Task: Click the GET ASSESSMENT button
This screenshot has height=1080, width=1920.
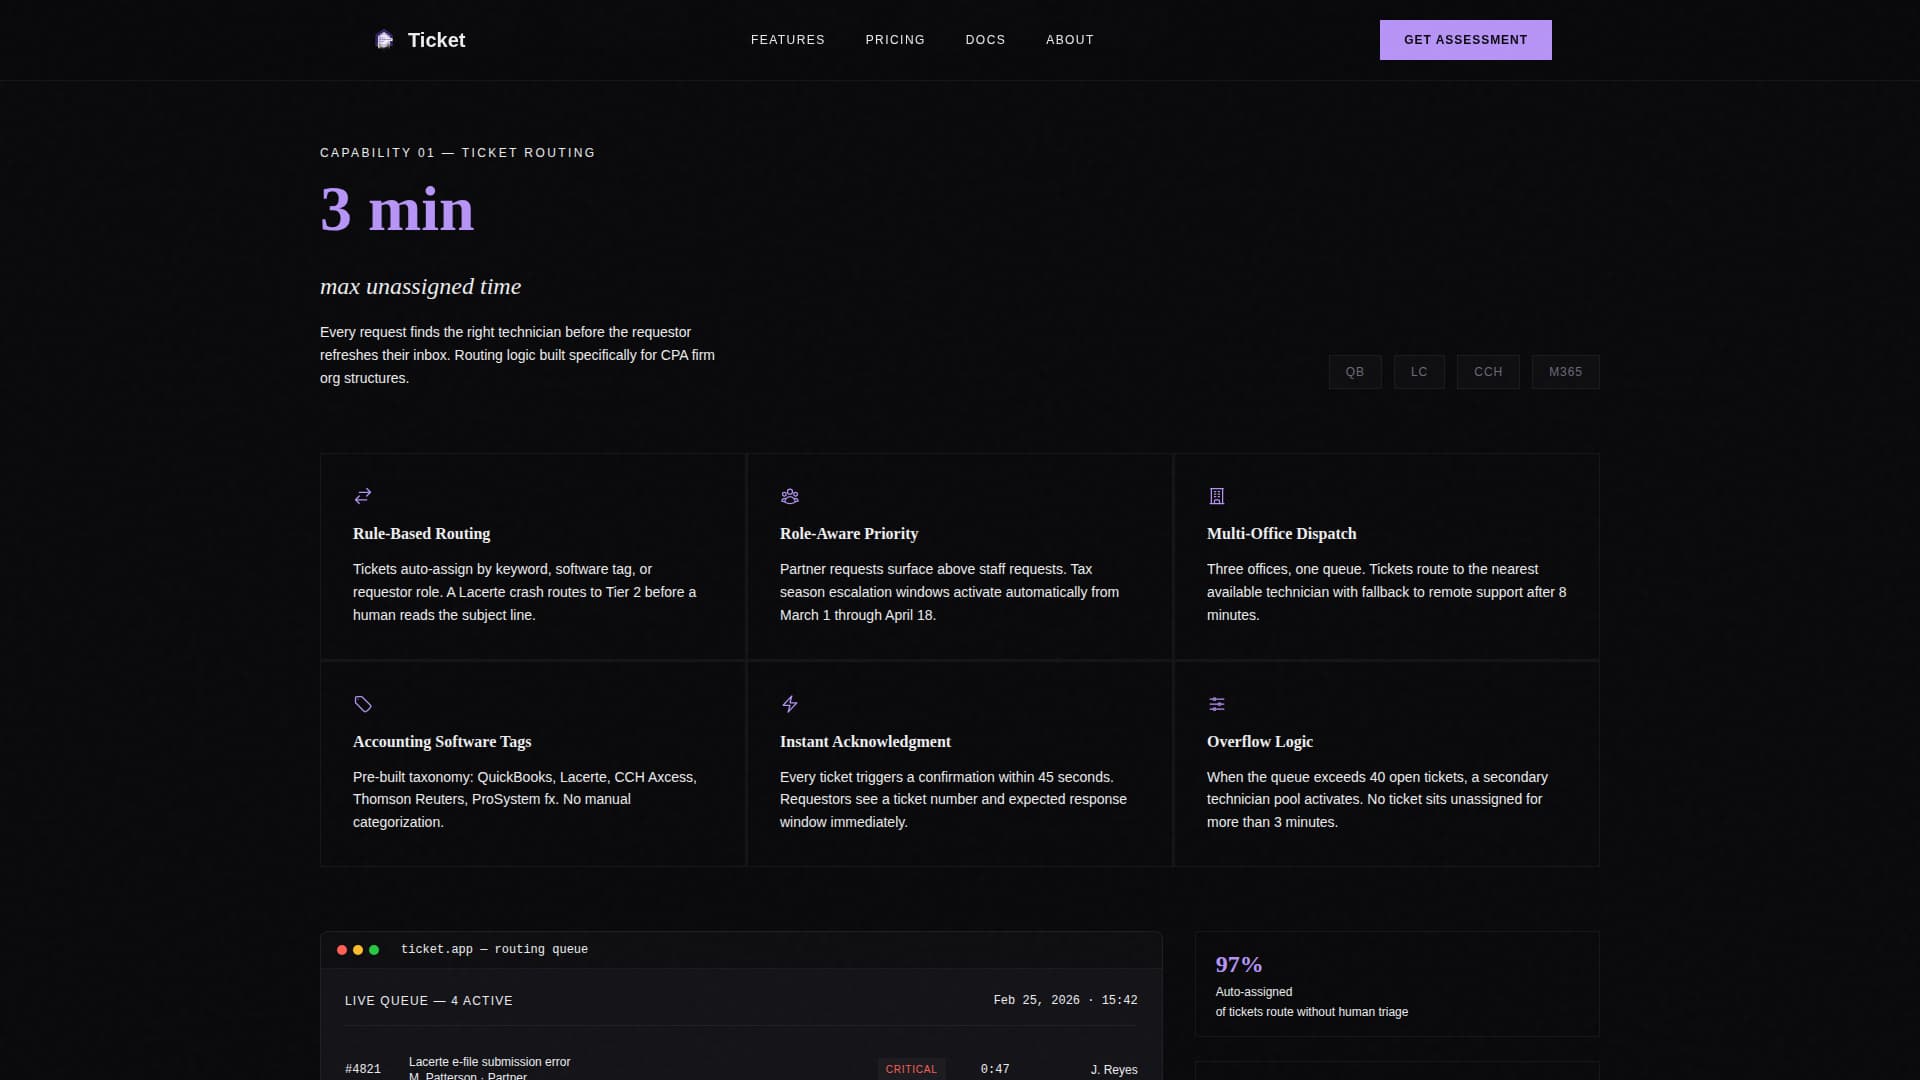Action: pyautogui.click(x=1465, y=39)
